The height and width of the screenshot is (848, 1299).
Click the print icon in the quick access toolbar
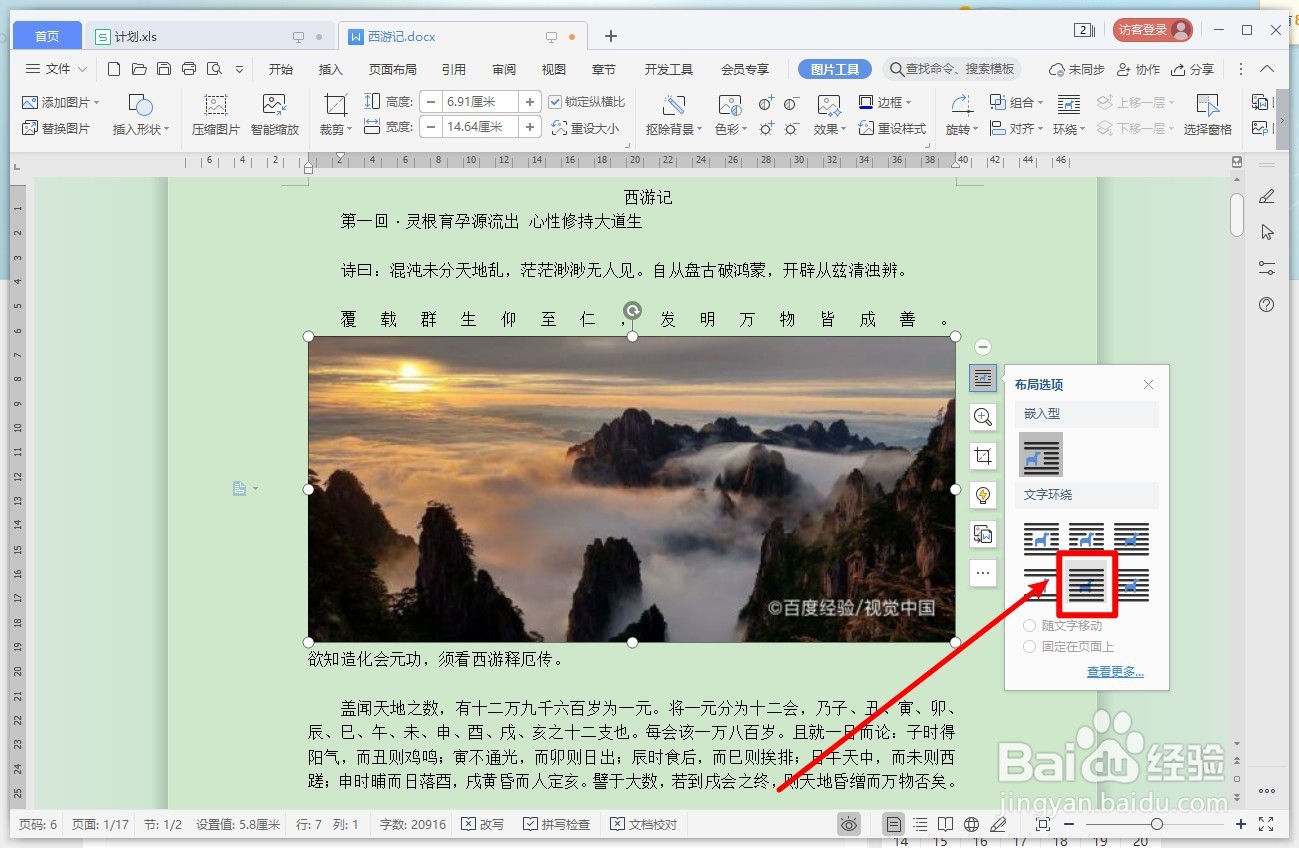(189, 69)
